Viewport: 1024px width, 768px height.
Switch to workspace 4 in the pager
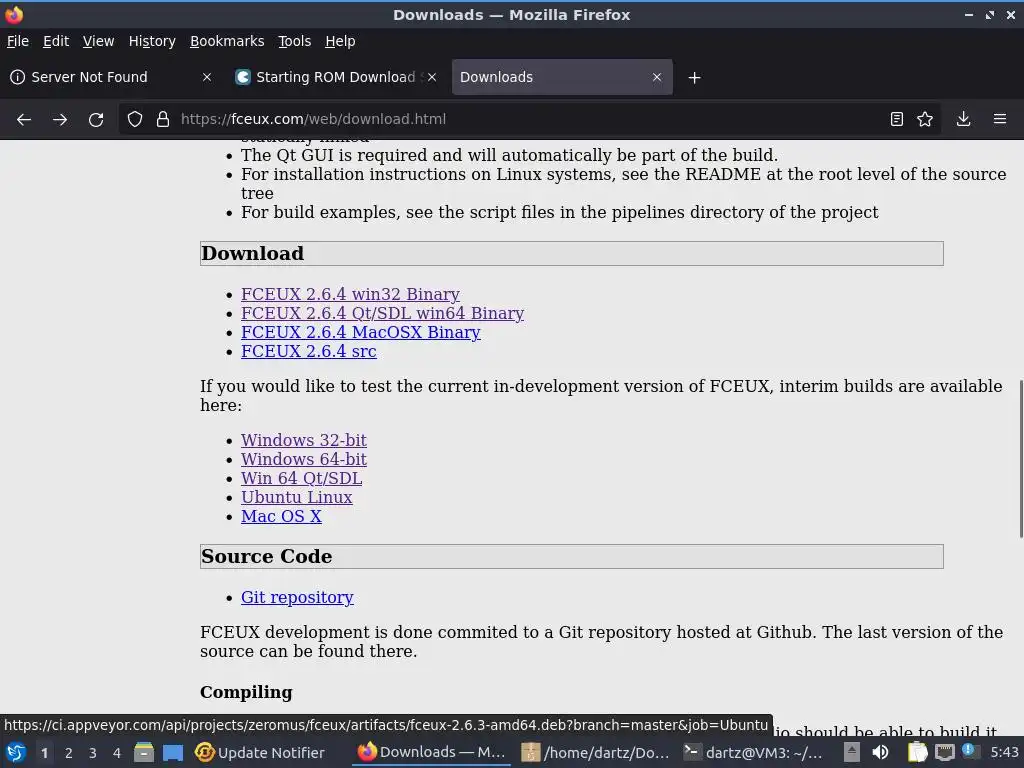point(117,753)
